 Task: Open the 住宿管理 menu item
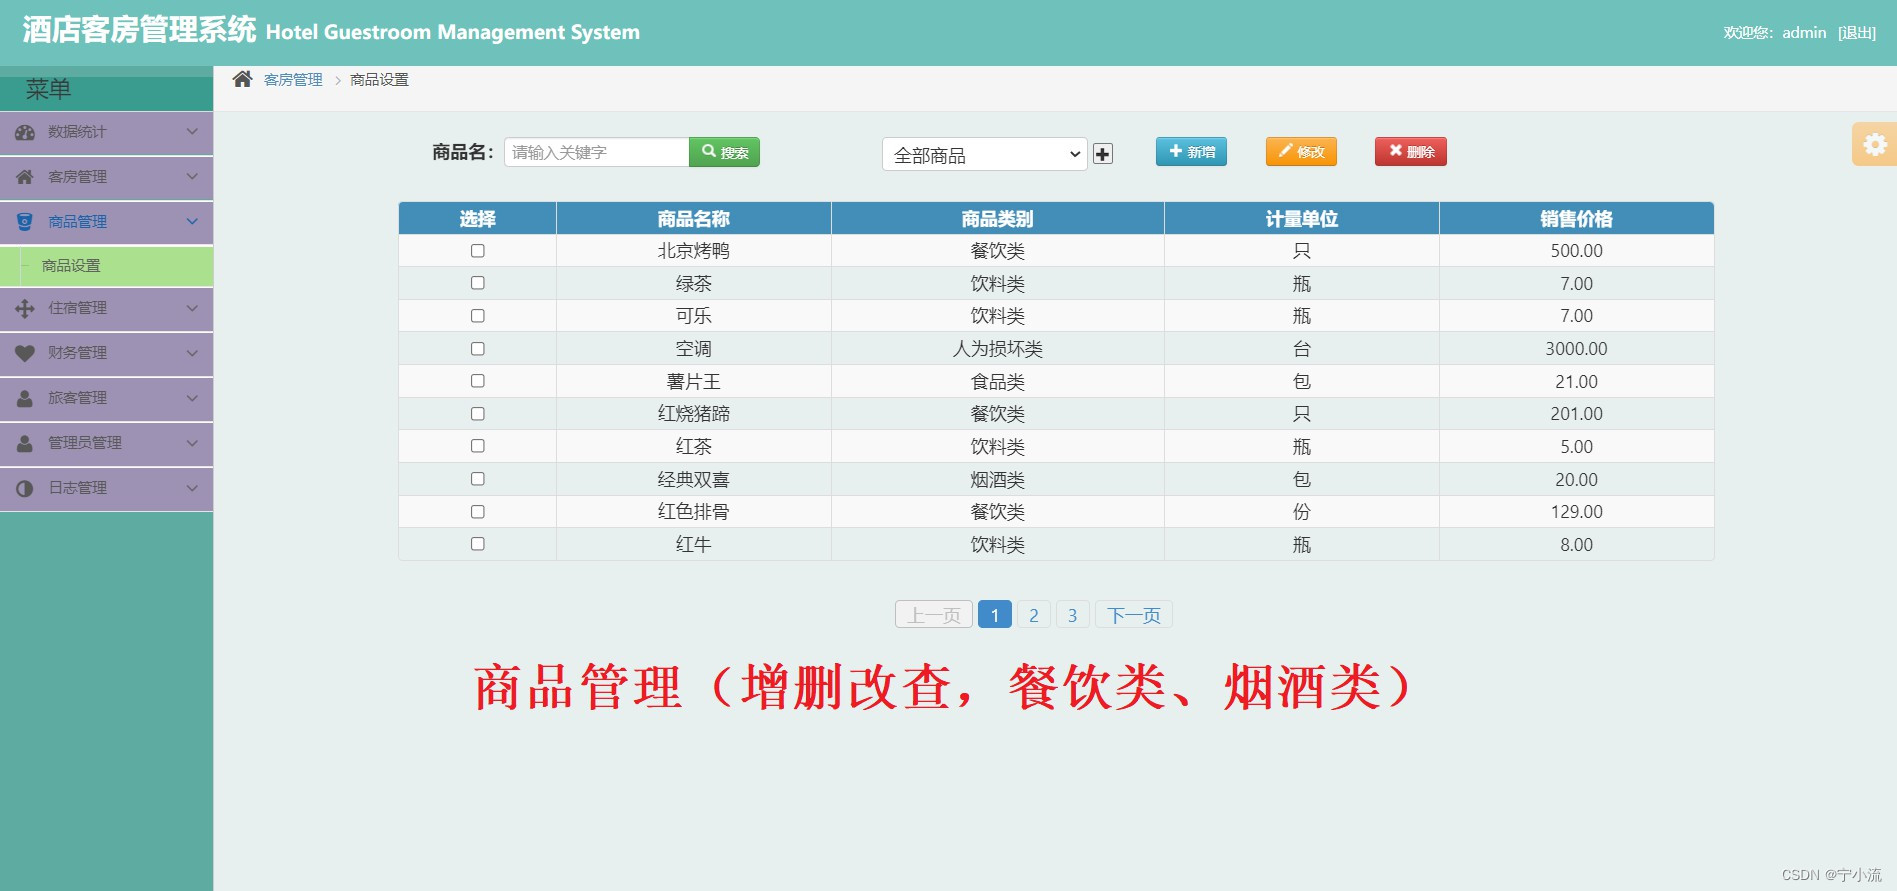pos(106,309)
